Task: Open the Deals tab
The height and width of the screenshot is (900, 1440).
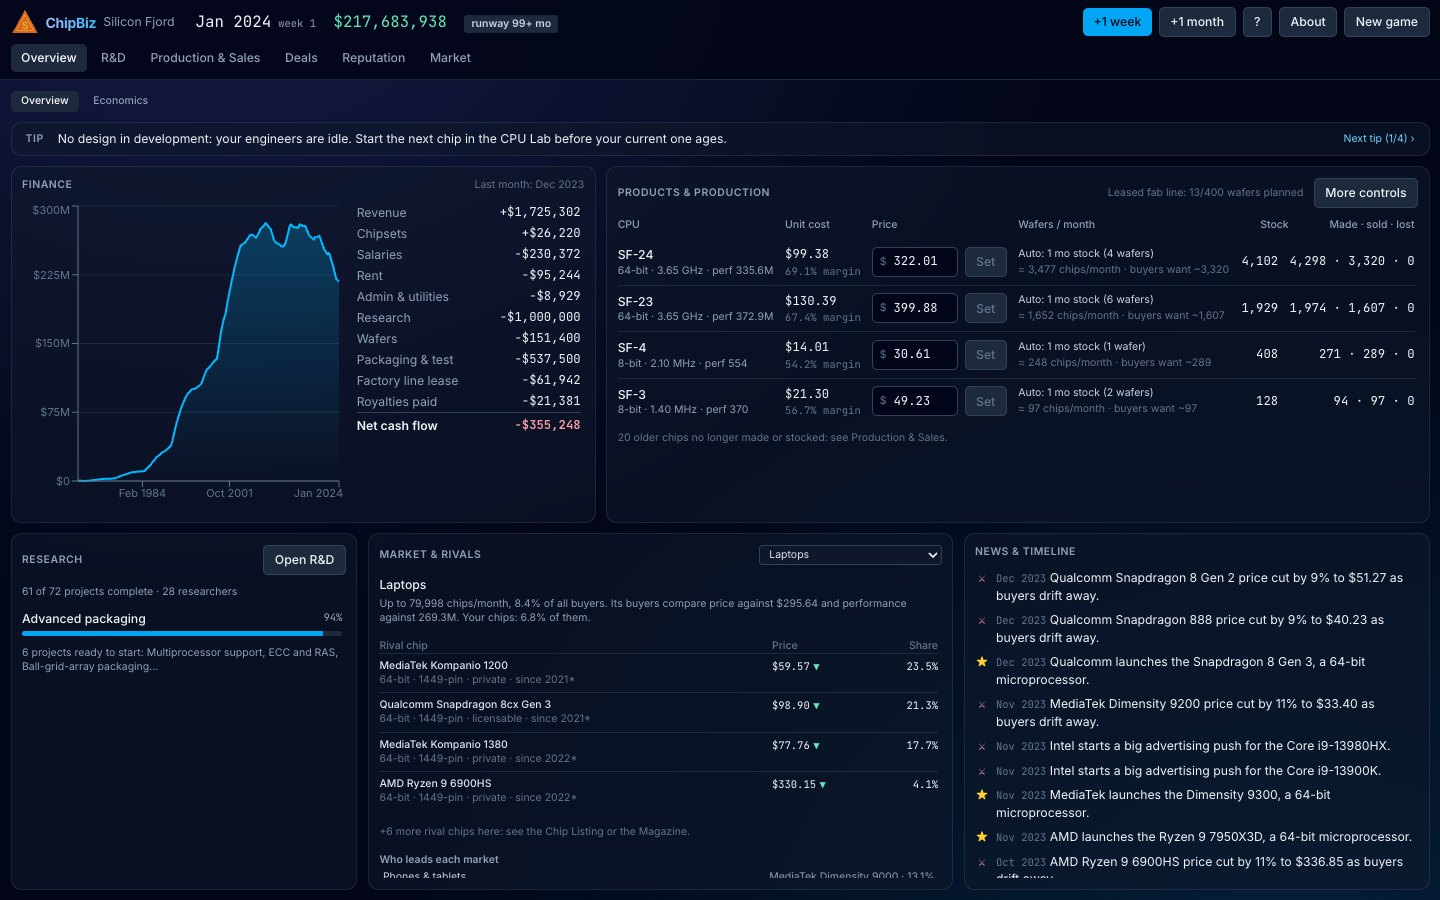Action: (x=301, y=58)
